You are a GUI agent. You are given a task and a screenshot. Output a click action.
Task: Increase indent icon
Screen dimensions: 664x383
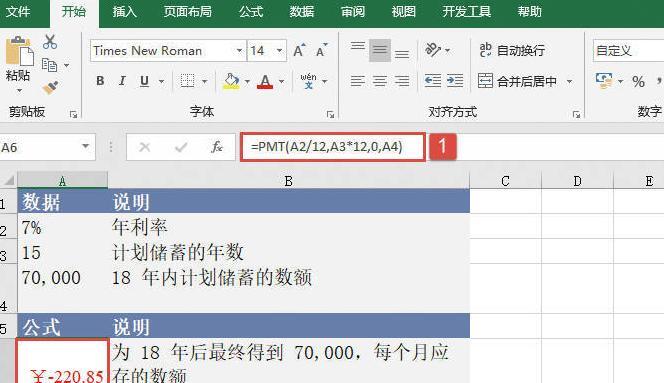(455, 80)
